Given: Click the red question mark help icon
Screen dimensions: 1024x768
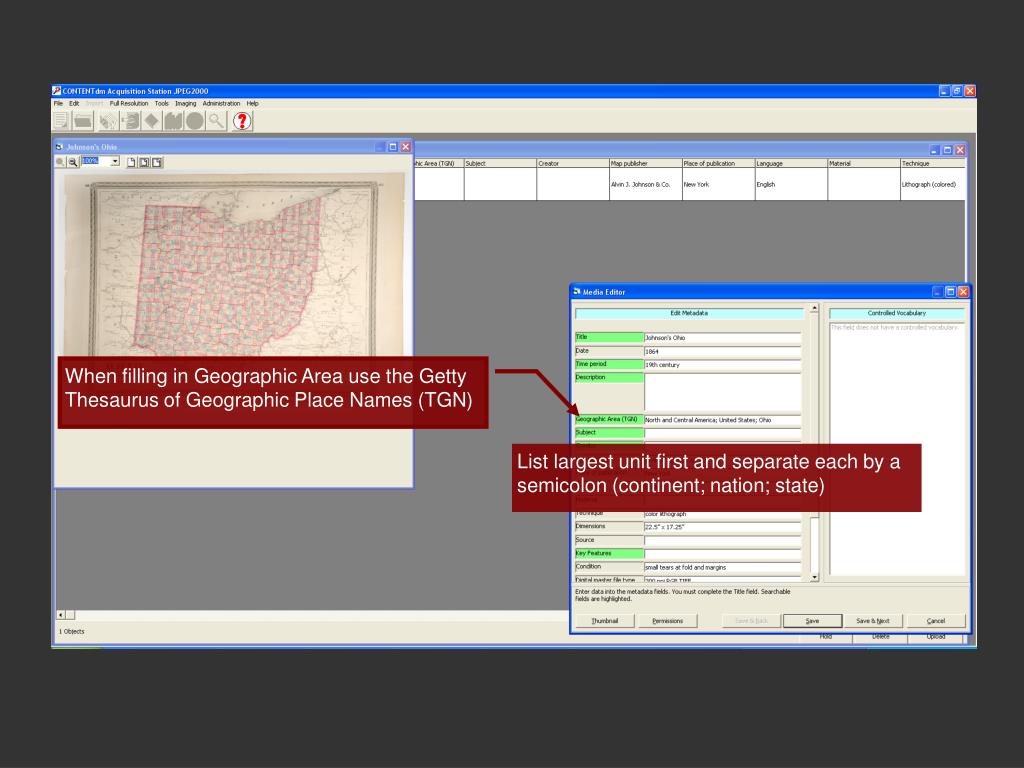Looking at the screenshot, I should (242, 121).
